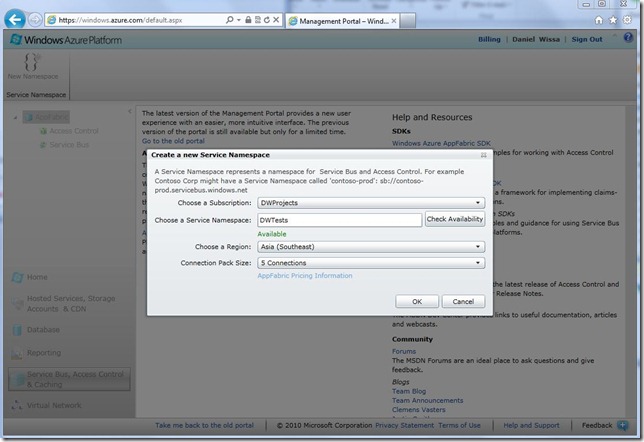The image size is (644, 442).
Task: Click the search magnifier in address bar
Action: click(x=230, y=20)
